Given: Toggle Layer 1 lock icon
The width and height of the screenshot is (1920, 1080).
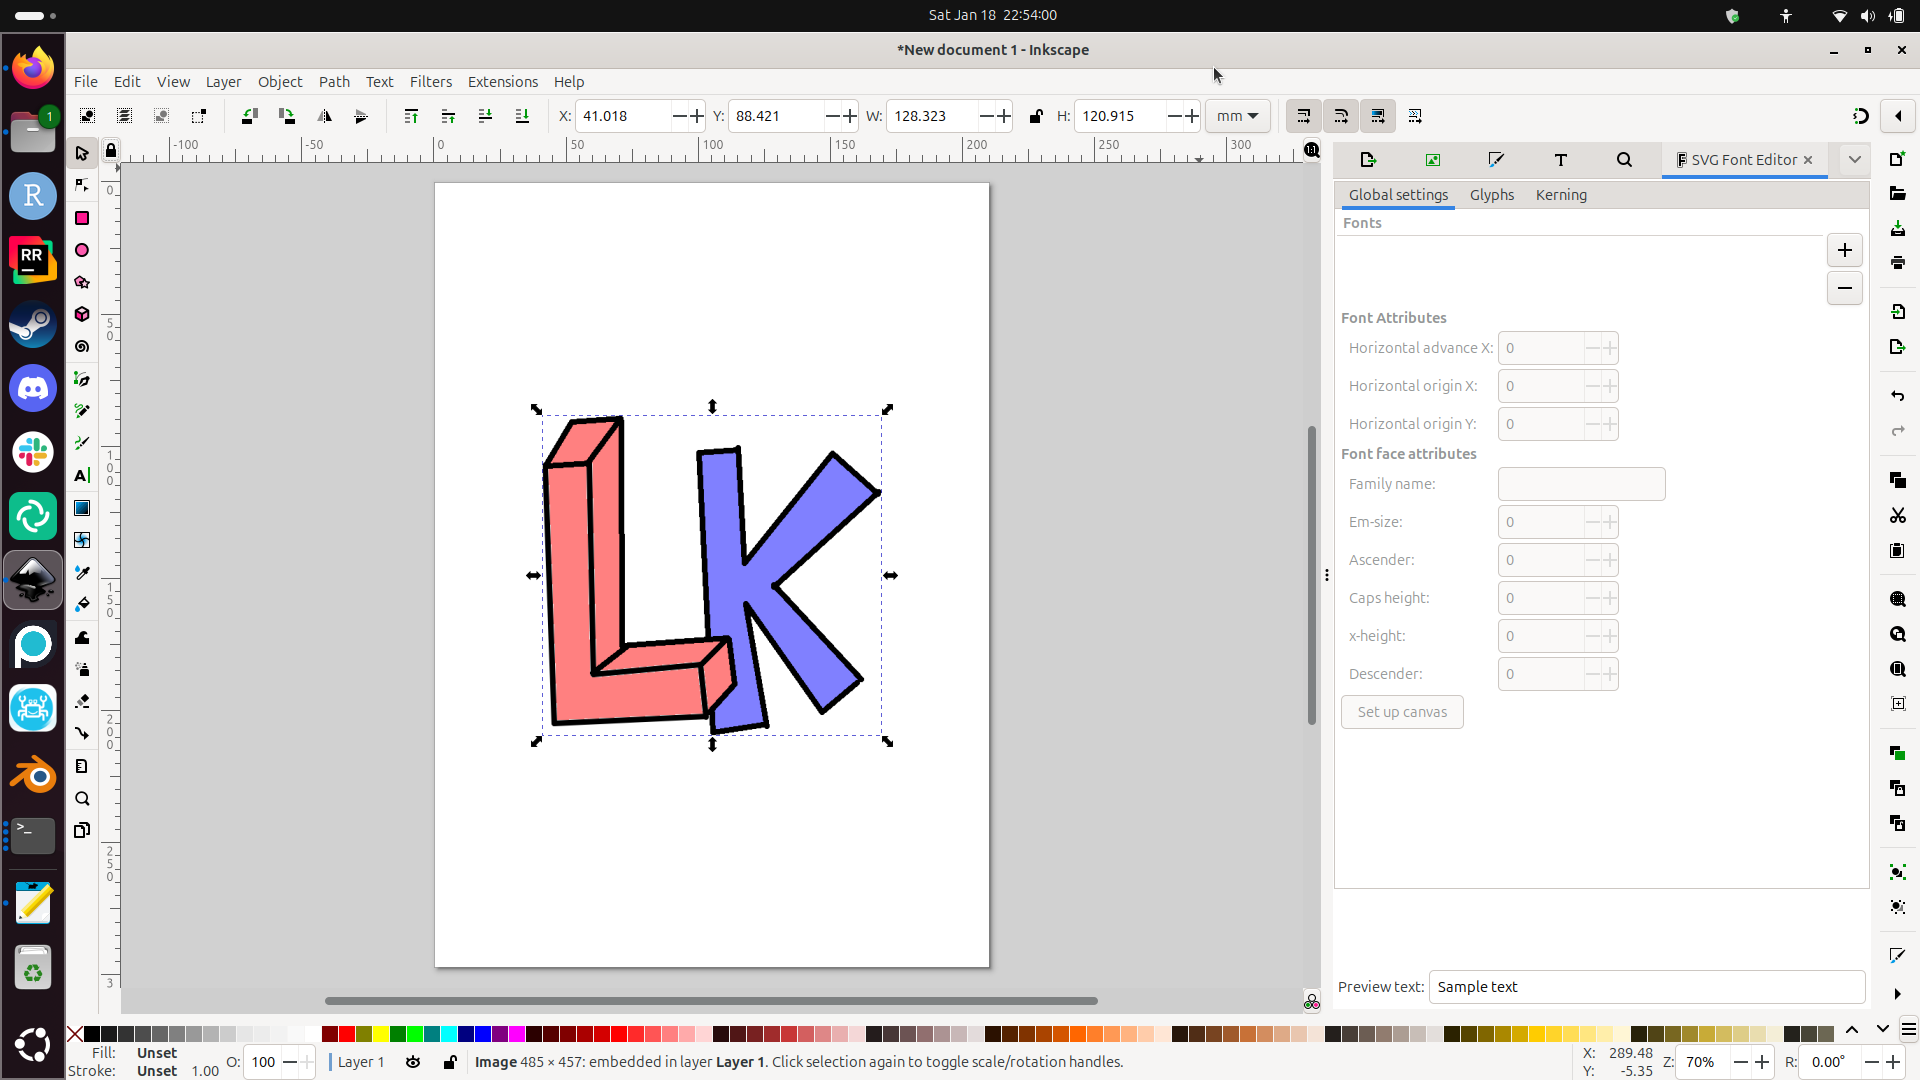Looking at the screenshot, I should (450, 1062).
